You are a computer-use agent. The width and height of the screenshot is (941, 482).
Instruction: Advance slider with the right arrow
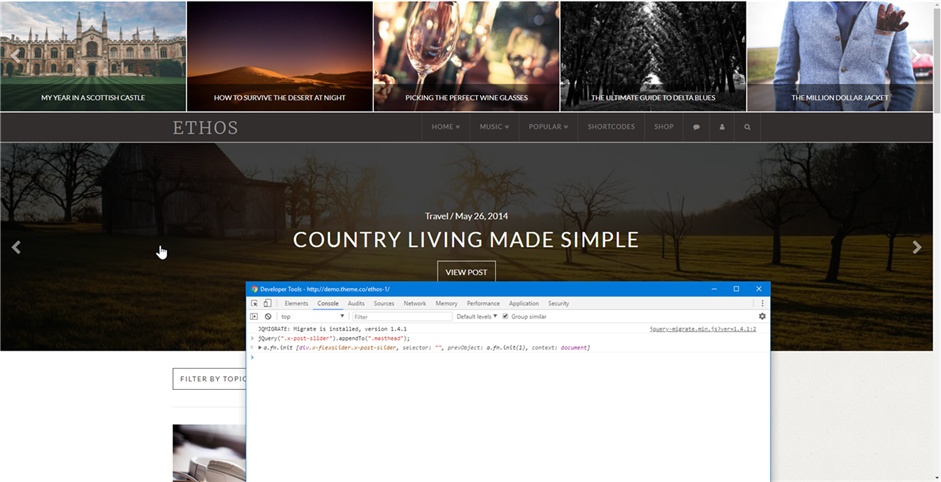(x=916, y=247)
